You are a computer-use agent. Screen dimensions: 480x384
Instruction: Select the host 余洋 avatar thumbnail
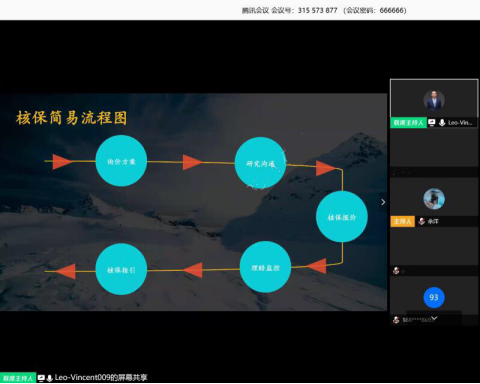[434, 199]
